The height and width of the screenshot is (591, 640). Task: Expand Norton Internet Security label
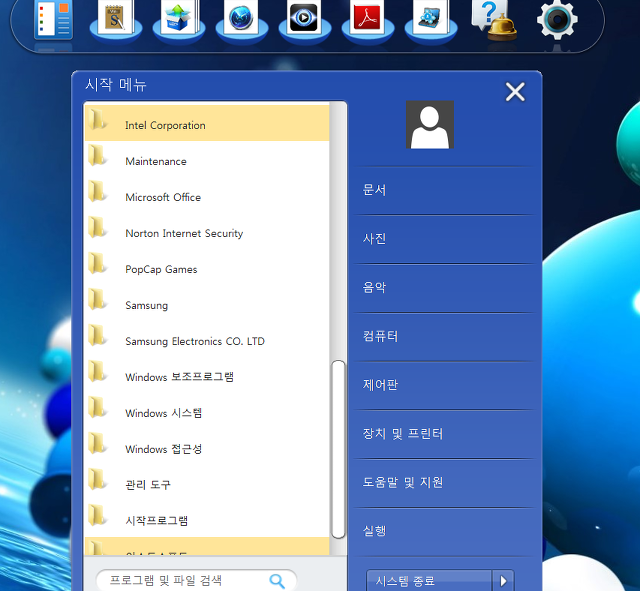(184, 233)
